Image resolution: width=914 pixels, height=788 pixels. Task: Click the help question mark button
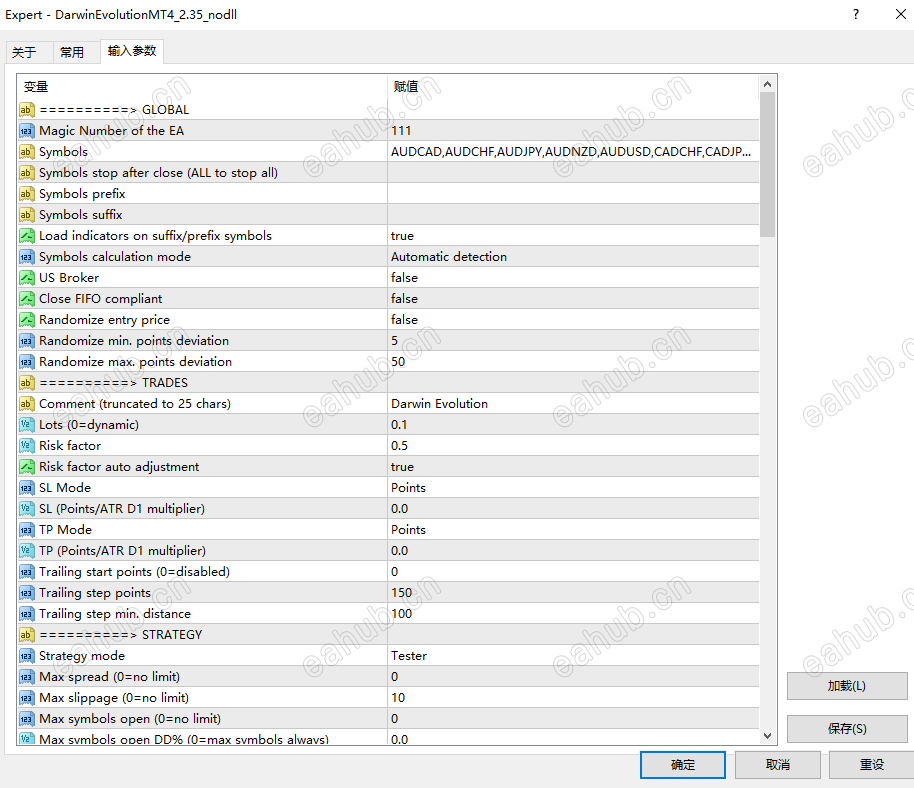856,15
